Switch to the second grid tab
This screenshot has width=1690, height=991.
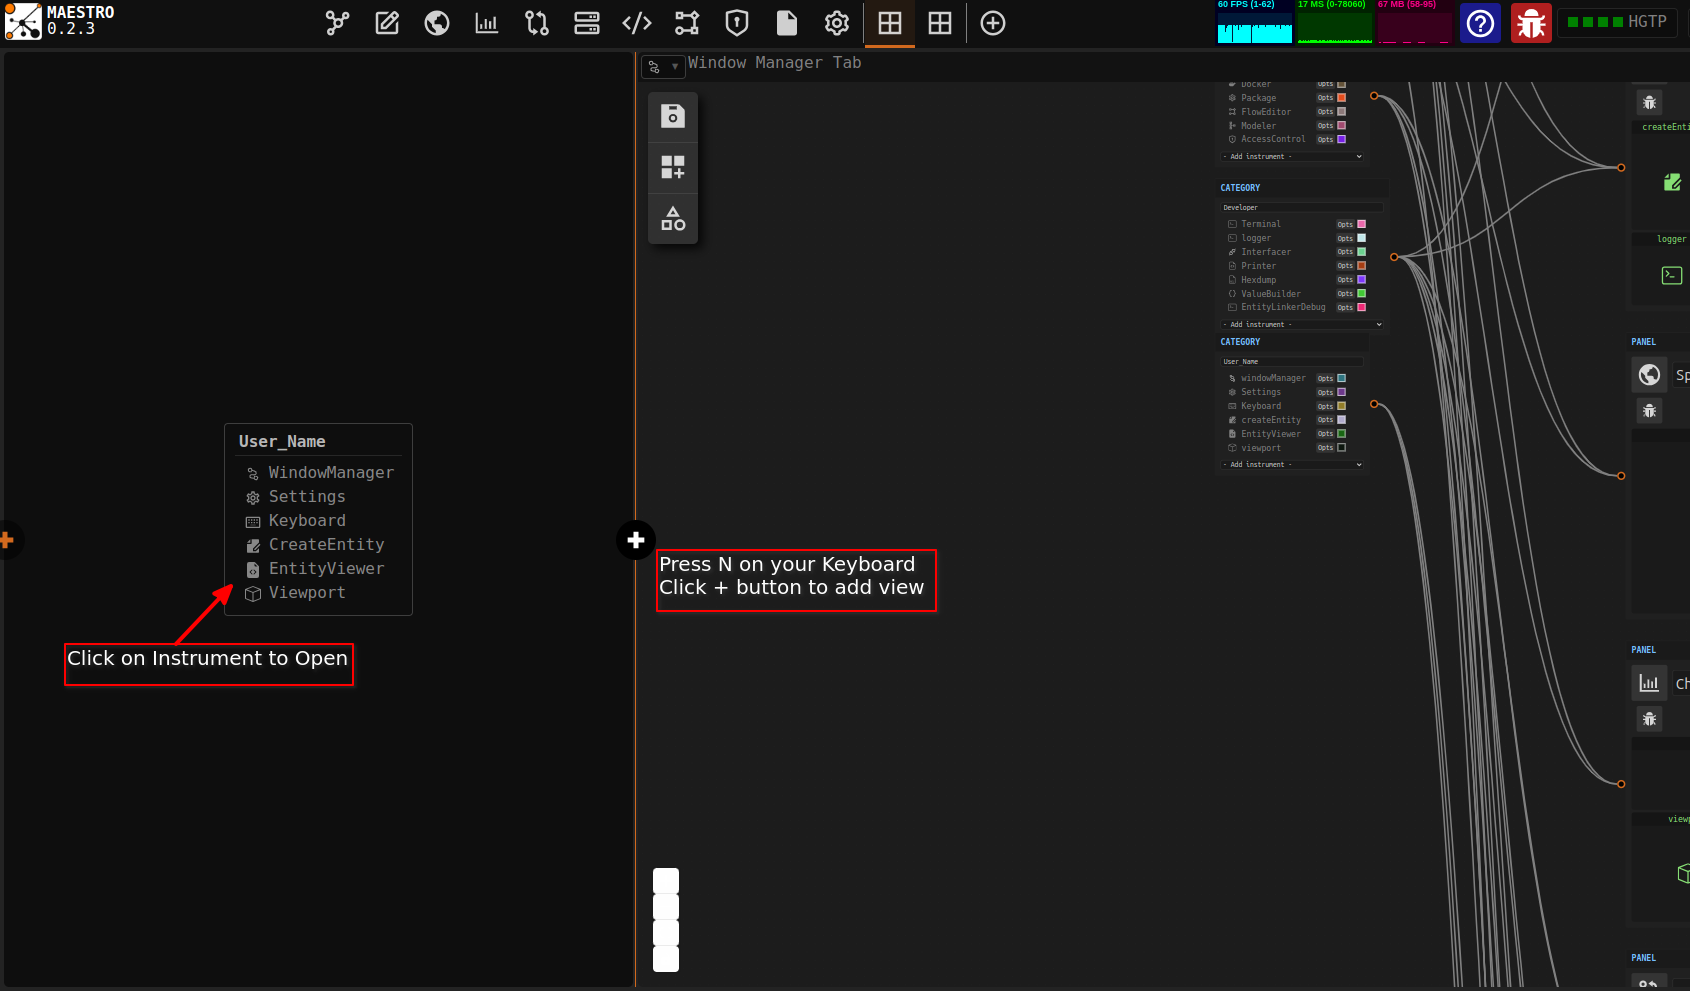940,23
